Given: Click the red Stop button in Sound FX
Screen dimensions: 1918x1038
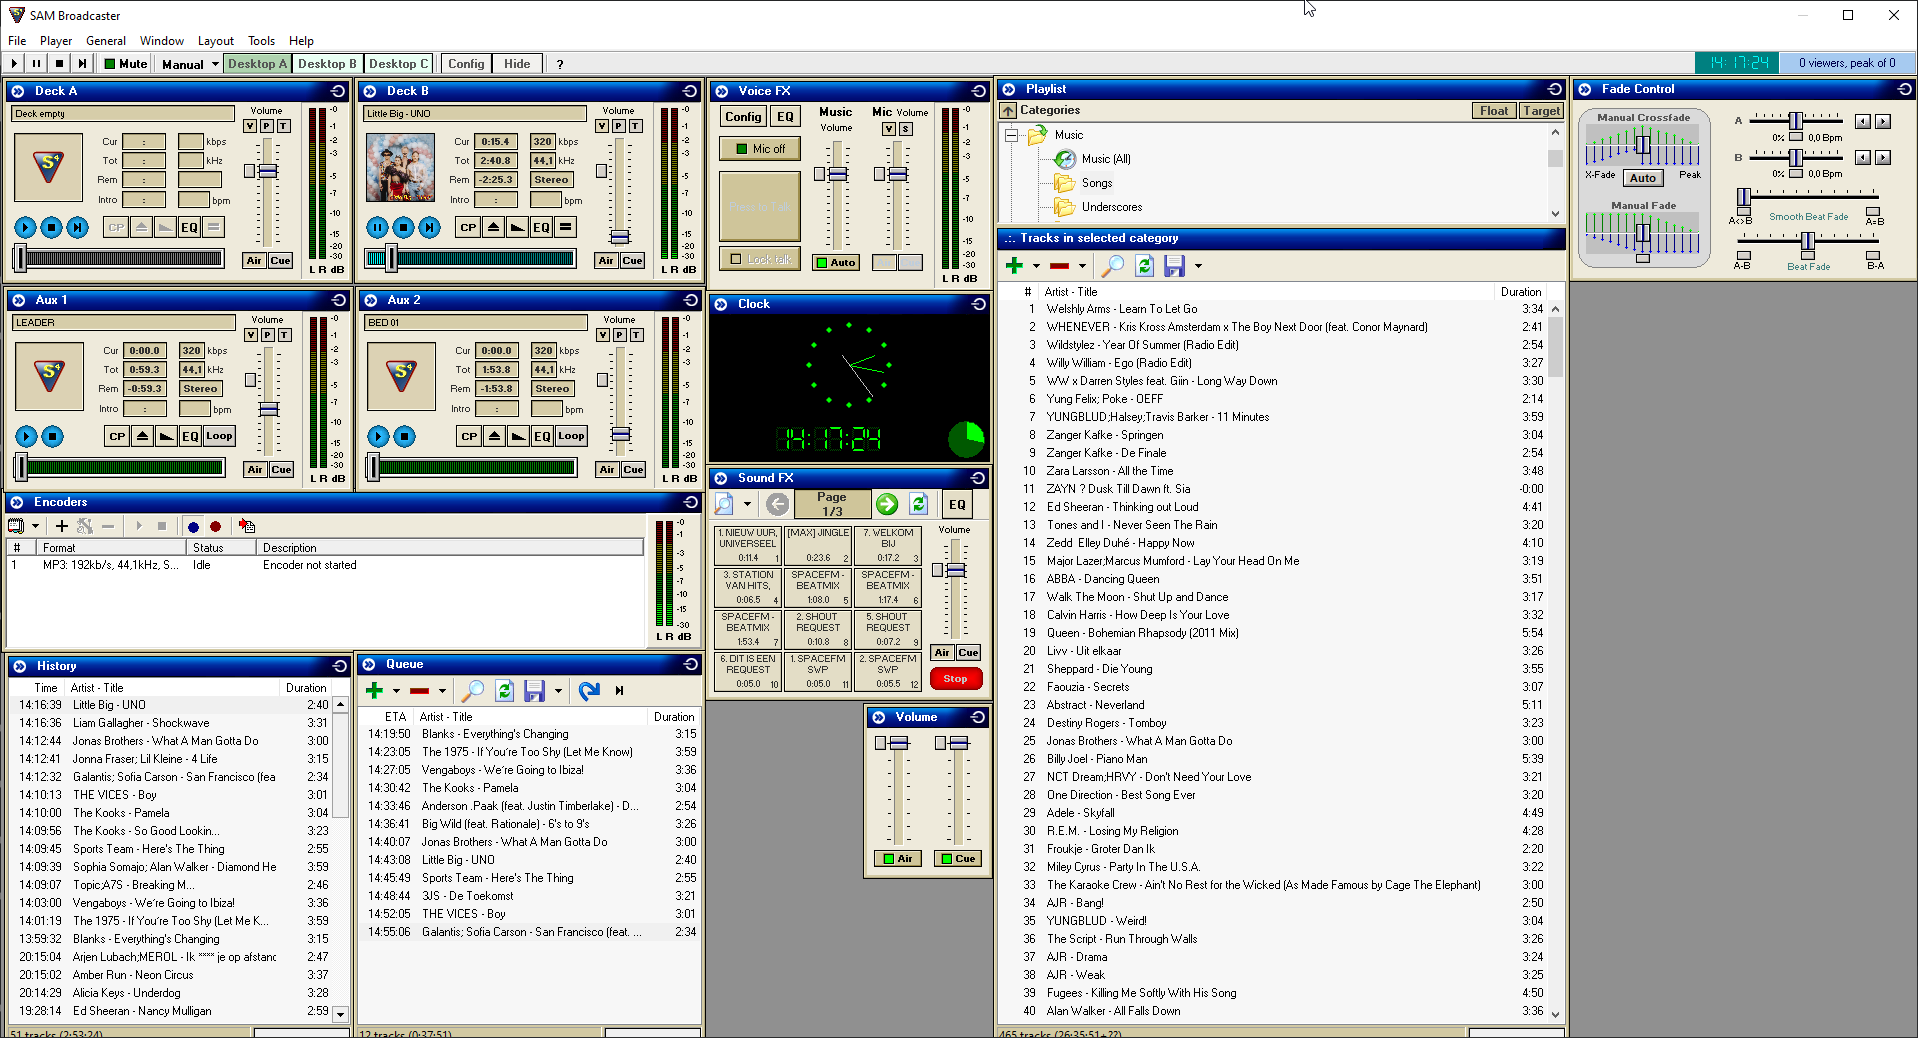Looking at the screenshot, I should pos(954,679).
